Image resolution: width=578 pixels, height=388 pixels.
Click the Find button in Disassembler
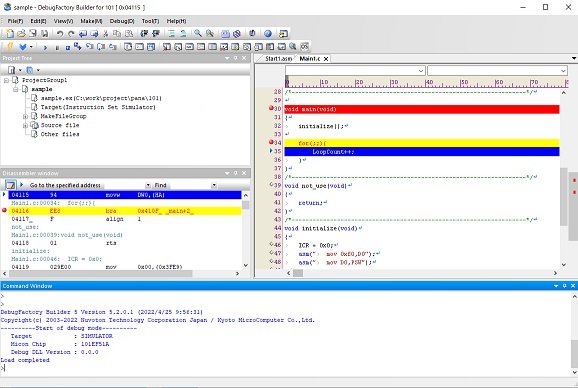click(x=160, y=185)
